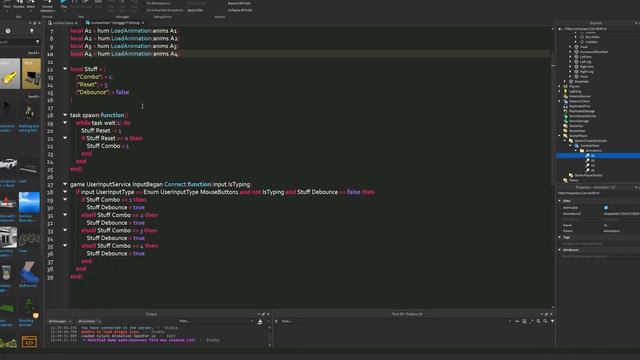Click the A3 animation icon
This screenshot has width=640, height=360.
(588, 165)
